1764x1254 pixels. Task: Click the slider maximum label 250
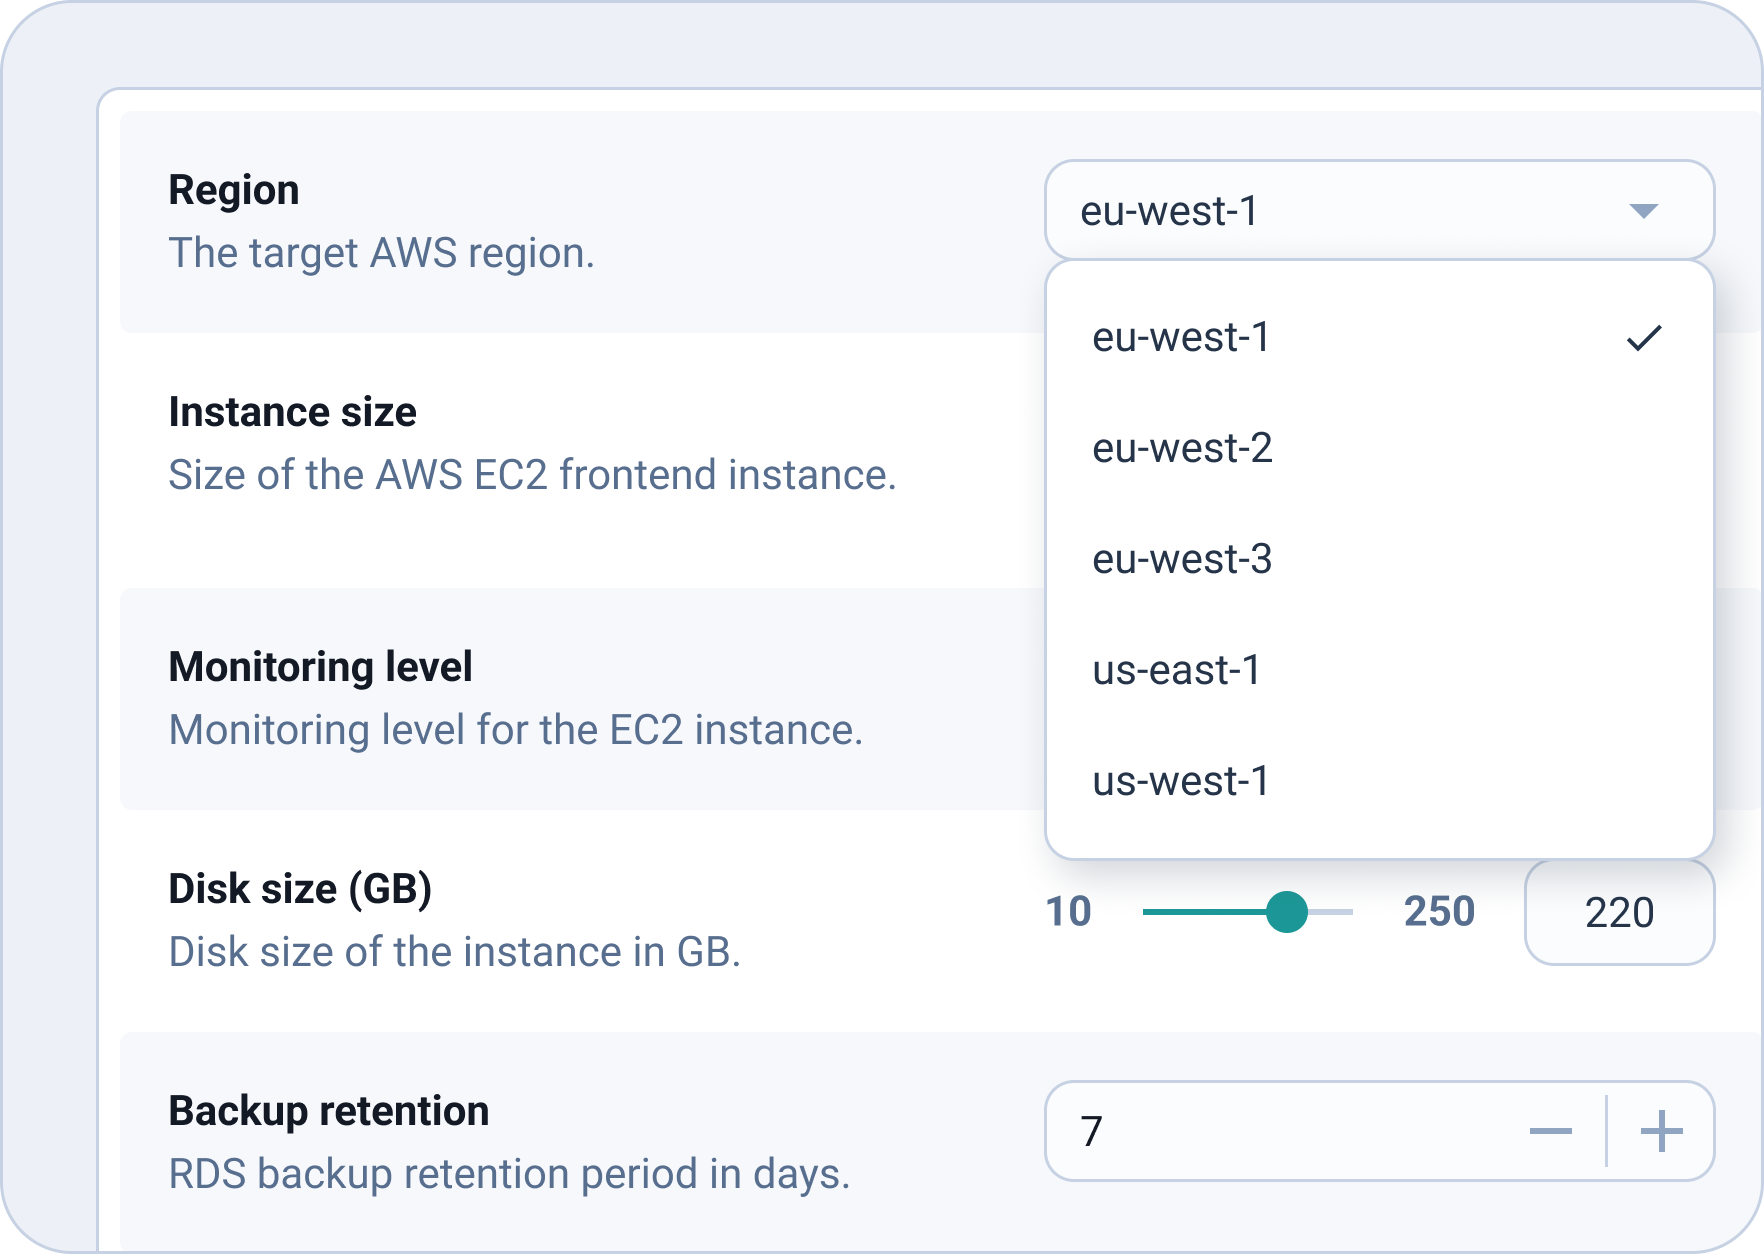[x=1439, y=912]
